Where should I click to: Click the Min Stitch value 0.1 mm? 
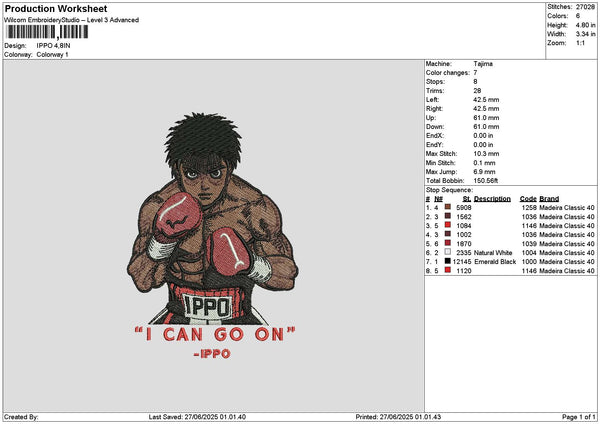coord(484,163)
